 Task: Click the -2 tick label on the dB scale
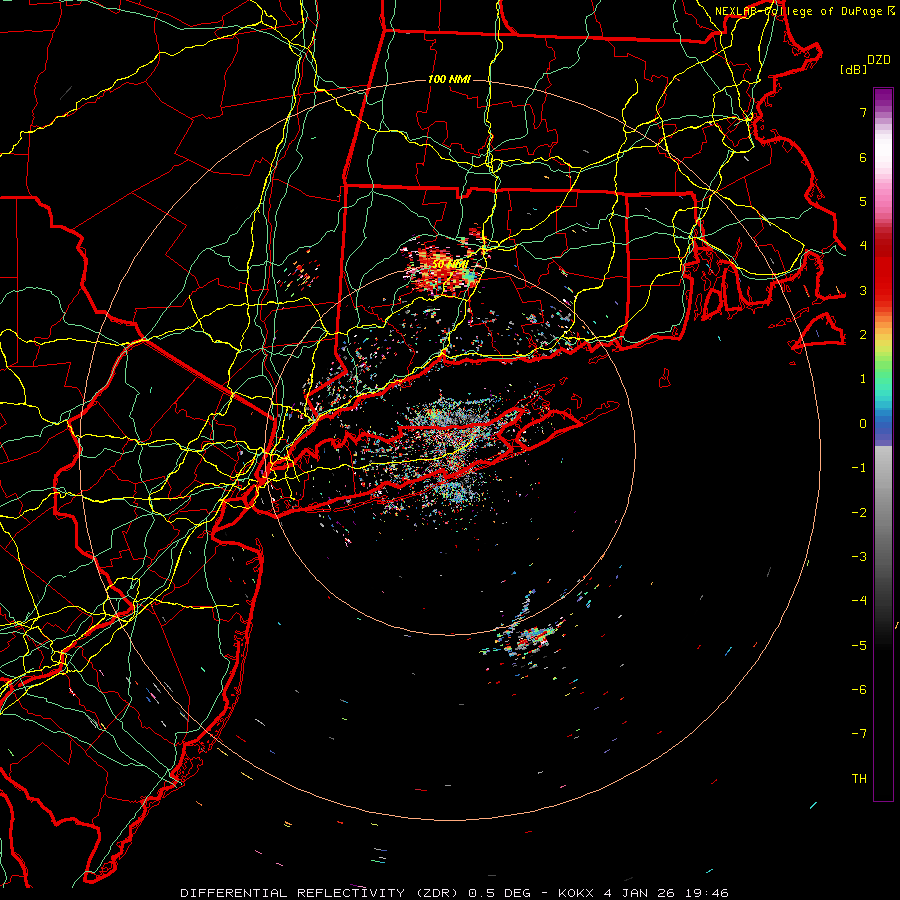(x=859, y=513)
